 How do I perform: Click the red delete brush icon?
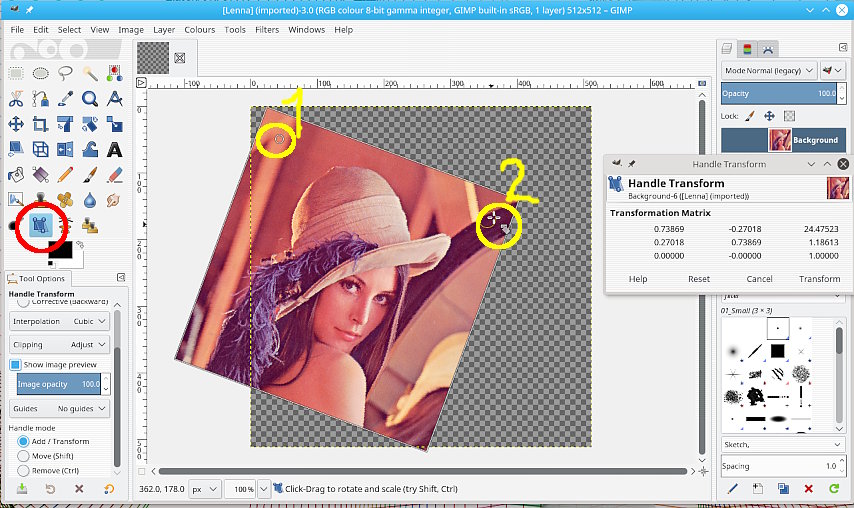808,488
